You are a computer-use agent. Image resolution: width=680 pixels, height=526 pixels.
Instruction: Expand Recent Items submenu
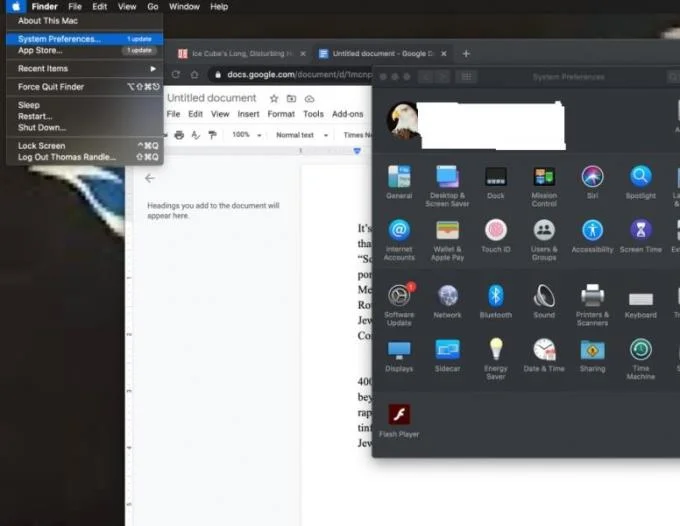click(85, 69)
